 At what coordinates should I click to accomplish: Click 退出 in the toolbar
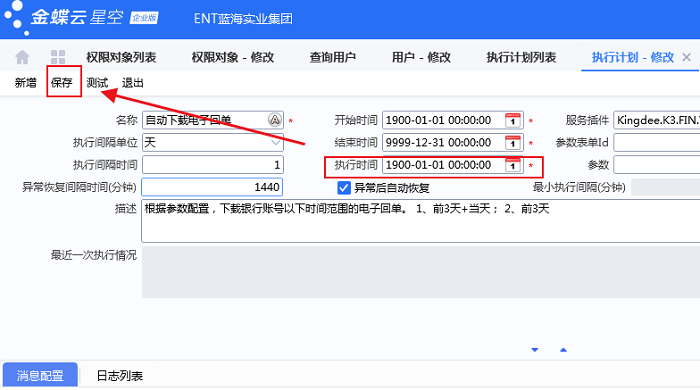(x=133, y=83)
